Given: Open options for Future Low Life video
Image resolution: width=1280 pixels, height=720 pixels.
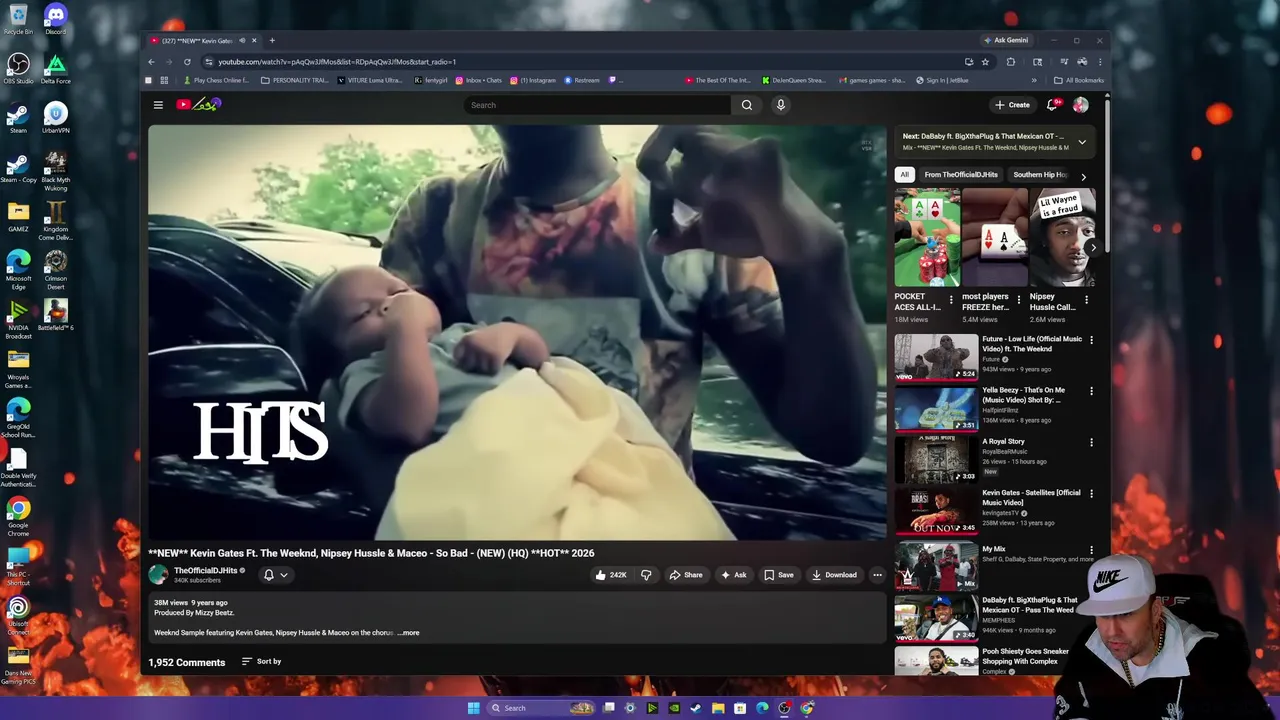Looking at the screenshot, I should pos(1091,341).
